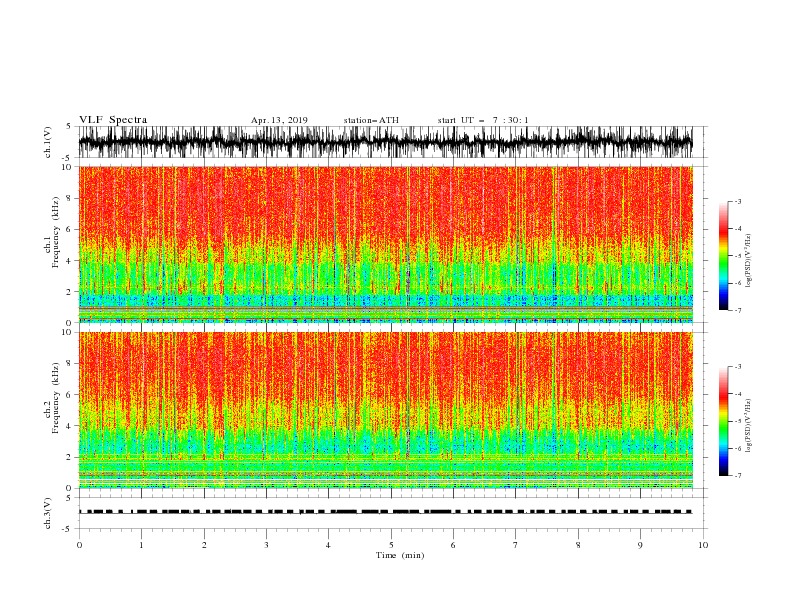Select the date text 'Apr. 13, 2019'

click(279, 120)
